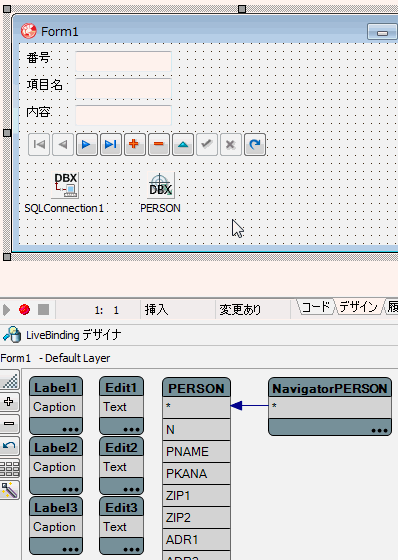Switch to the デザイン tab

(x=358, y=307)
